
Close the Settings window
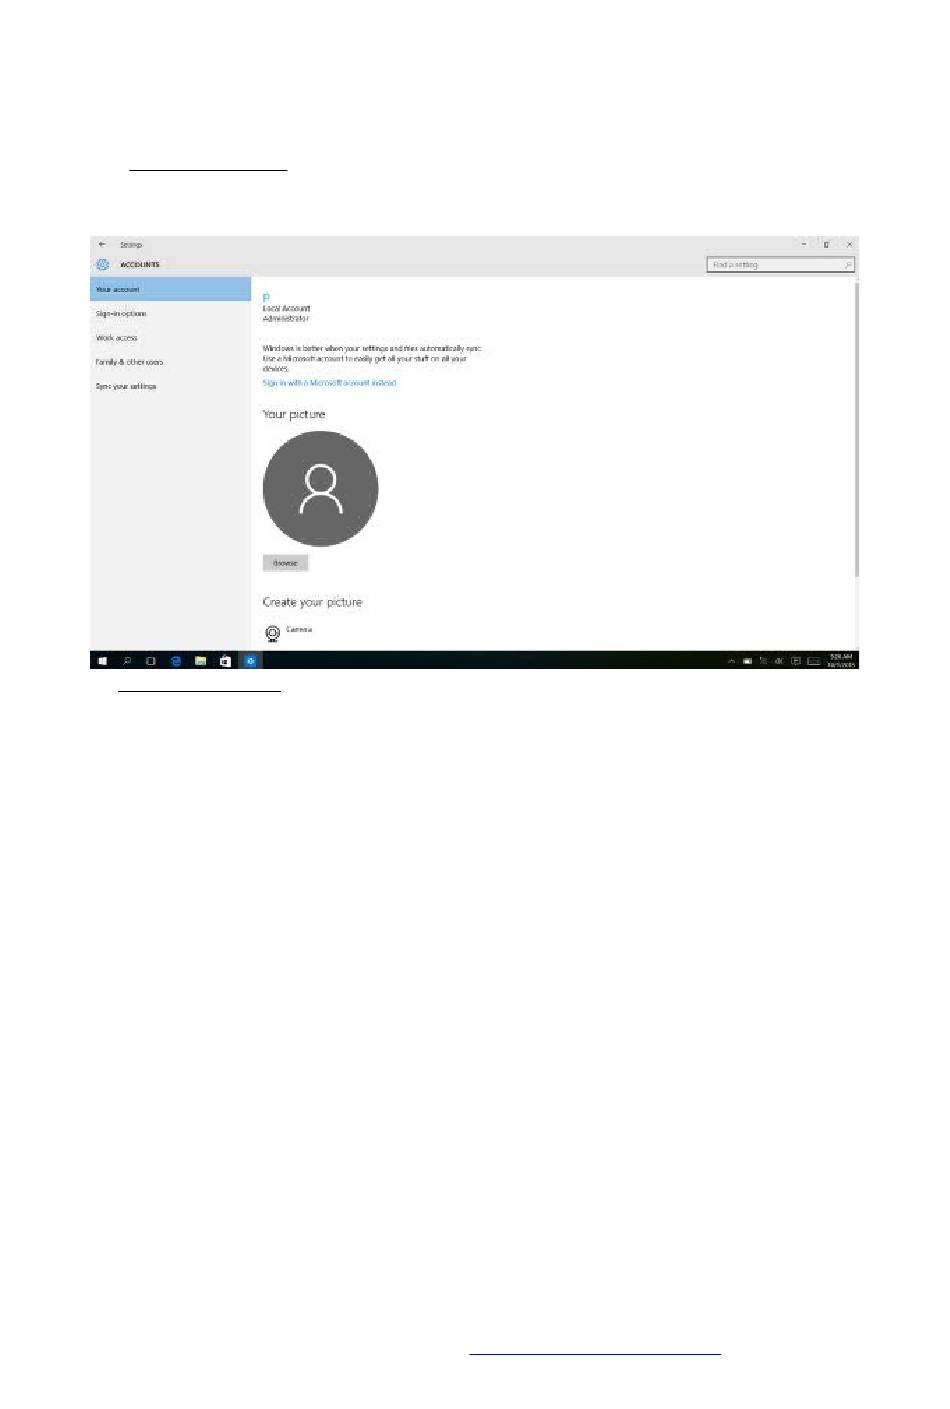849,244
